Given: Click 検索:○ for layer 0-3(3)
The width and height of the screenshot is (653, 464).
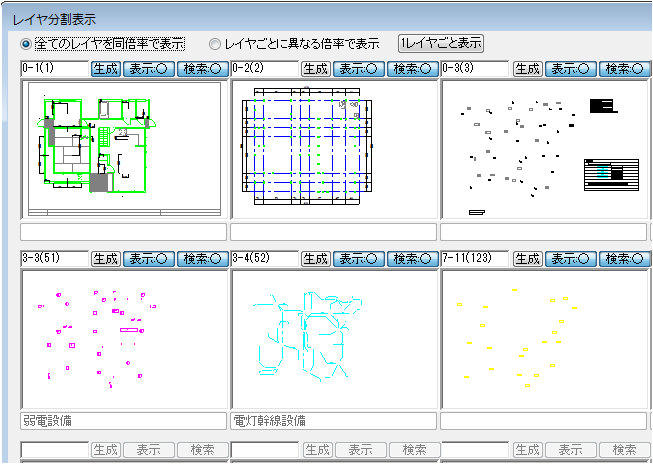Looking at the screenshot, I should (624, 69).
